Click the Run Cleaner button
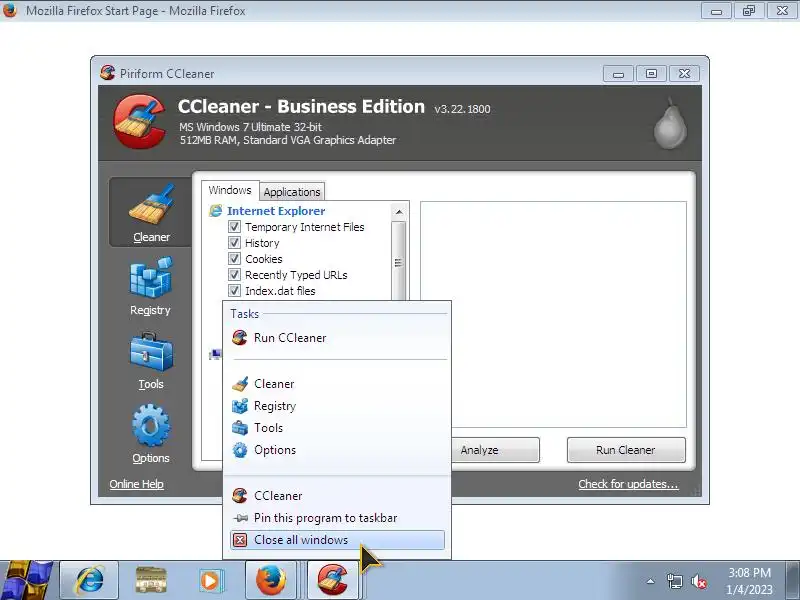The height and width of the screenshot is (600, 800). point(626,450)
